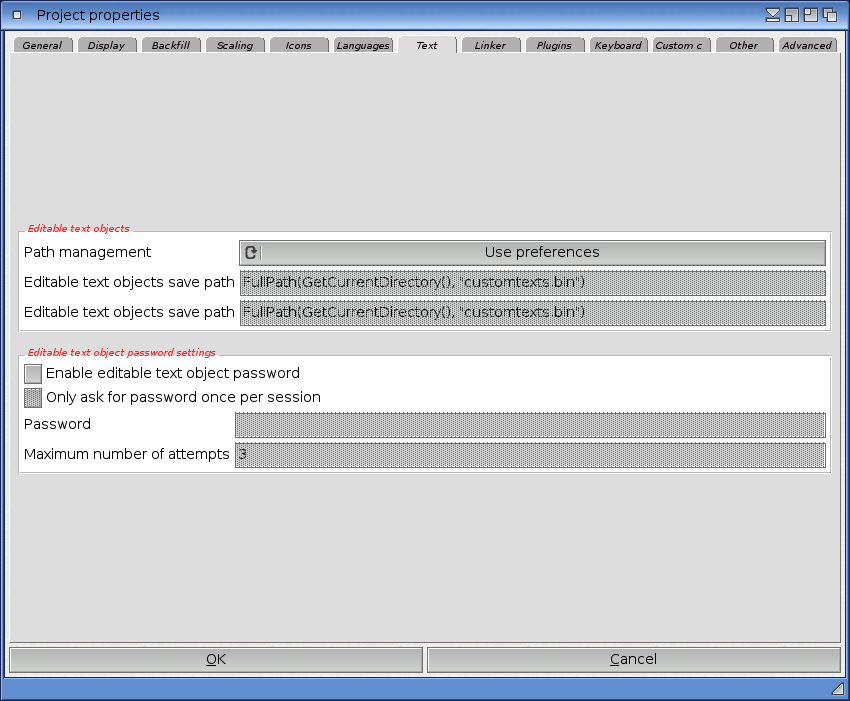Select the Linker tab
Image resolution: width=850 pixels, height=701 pixels.
[x=490, y=46]
